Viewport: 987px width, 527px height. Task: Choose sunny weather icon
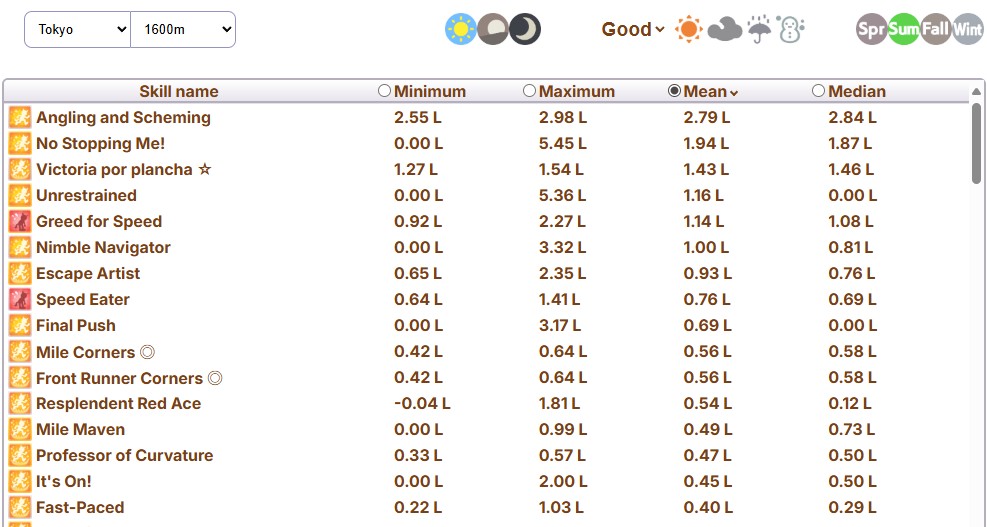(x=689, y=30)
